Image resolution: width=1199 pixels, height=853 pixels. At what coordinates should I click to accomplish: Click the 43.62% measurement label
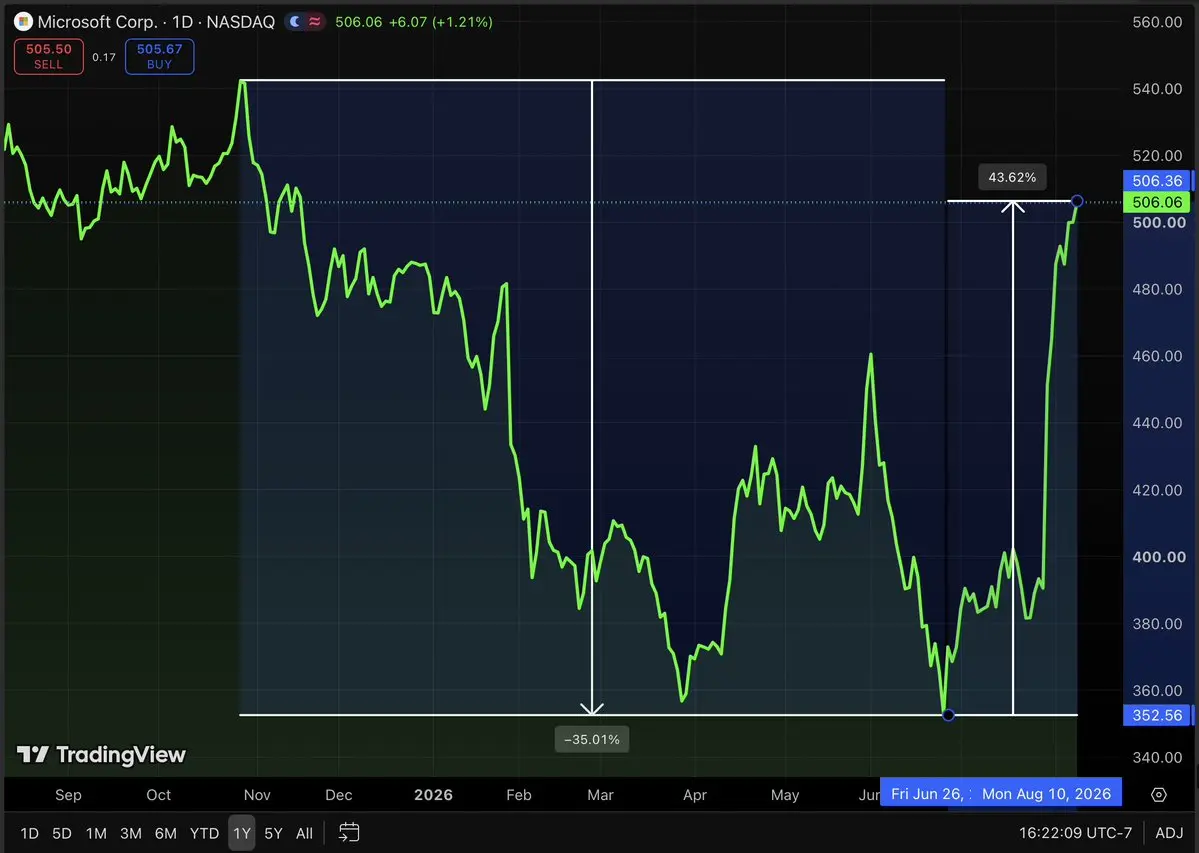pos(1012,177)
